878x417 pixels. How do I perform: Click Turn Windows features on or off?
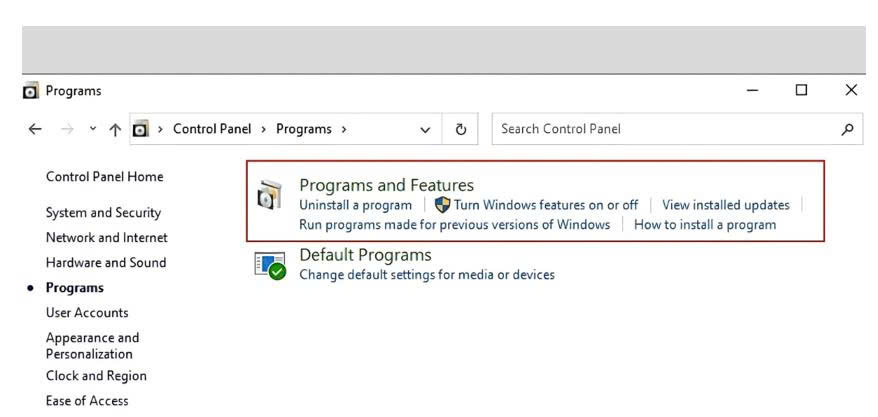(x=546, y=205)
